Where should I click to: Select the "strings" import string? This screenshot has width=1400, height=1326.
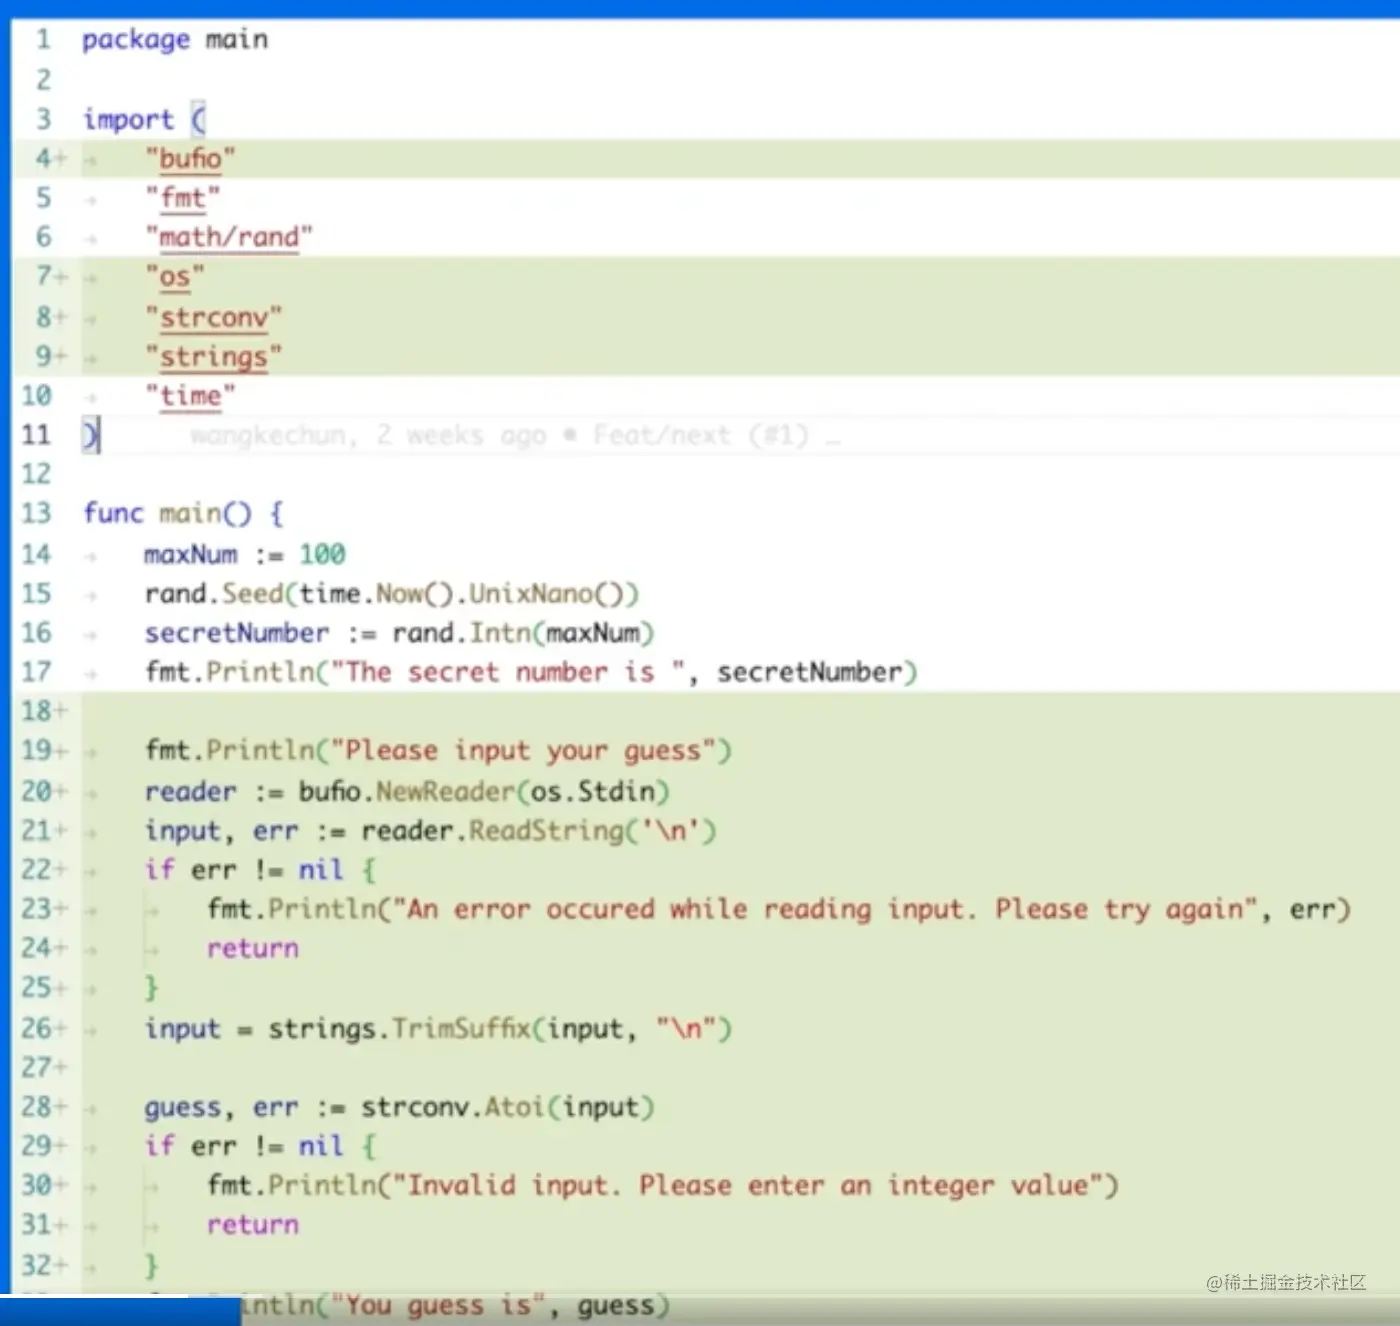pos(213,356)
